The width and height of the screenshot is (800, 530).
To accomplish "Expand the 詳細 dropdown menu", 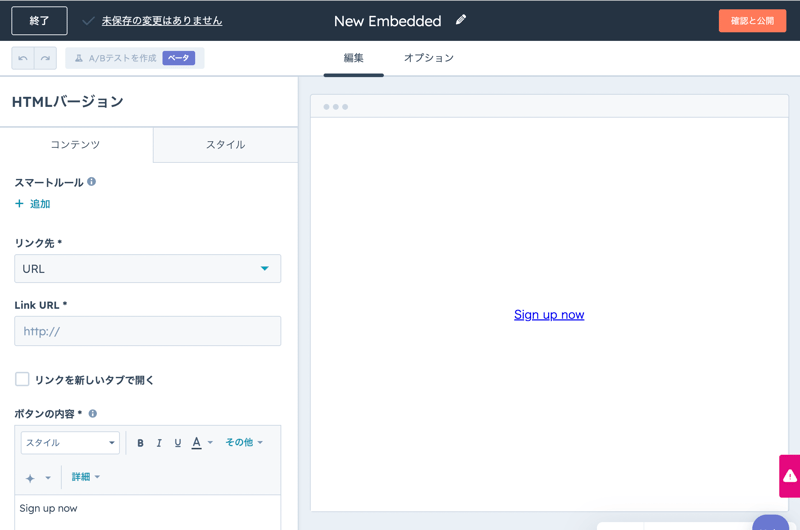I will coord(85,477).
